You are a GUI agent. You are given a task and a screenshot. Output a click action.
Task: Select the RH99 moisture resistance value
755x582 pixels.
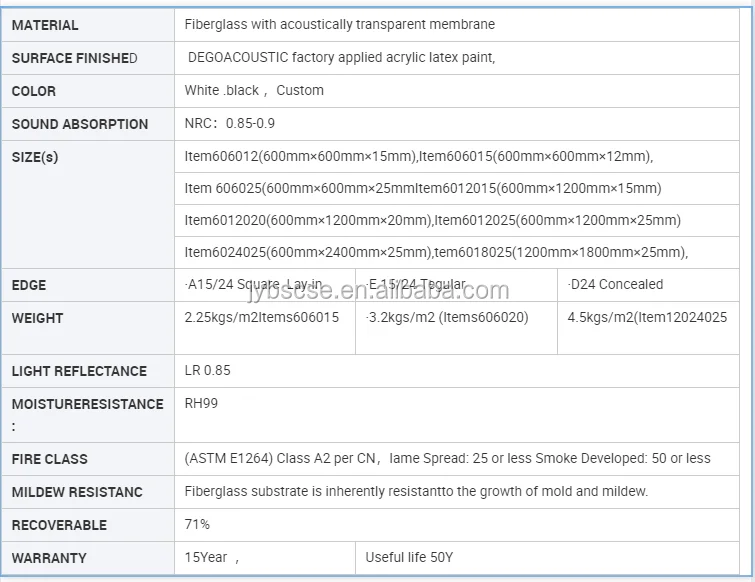point(201,404)
